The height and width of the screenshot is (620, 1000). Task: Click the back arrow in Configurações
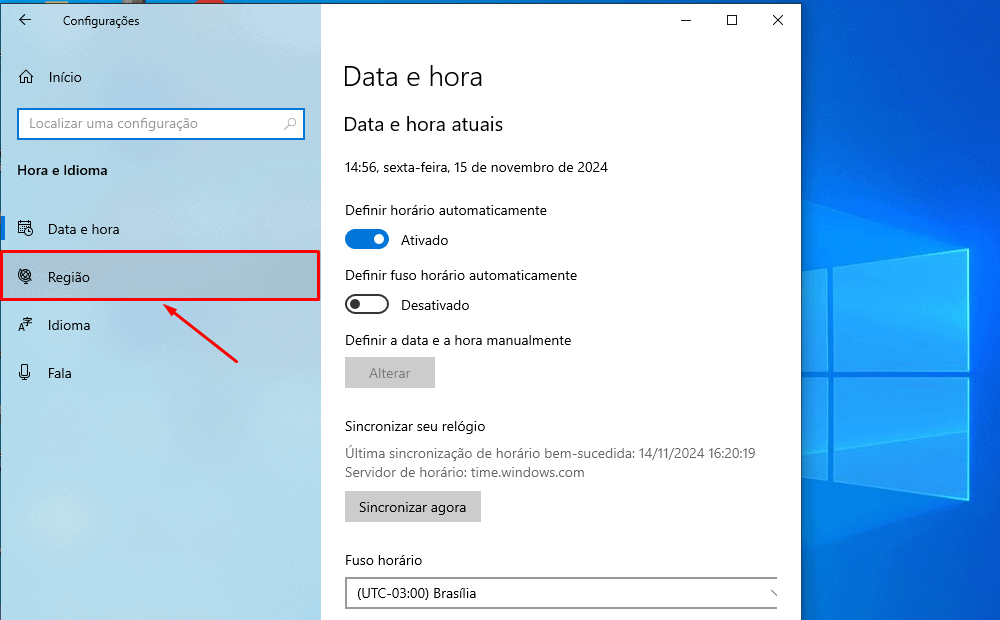point(25,20)
